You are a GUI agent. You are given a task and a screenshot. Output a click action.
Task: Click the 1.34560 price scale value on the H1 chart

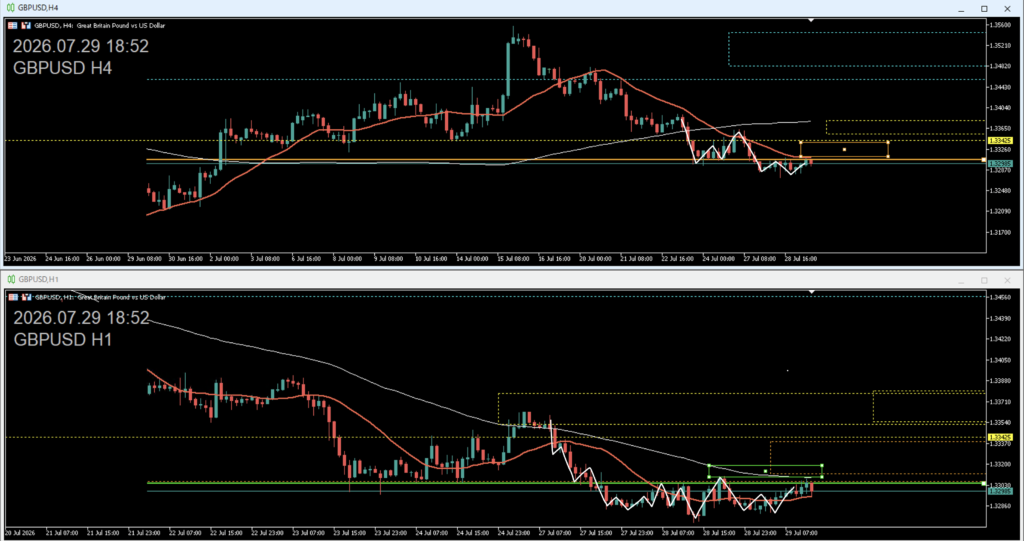1001,297
